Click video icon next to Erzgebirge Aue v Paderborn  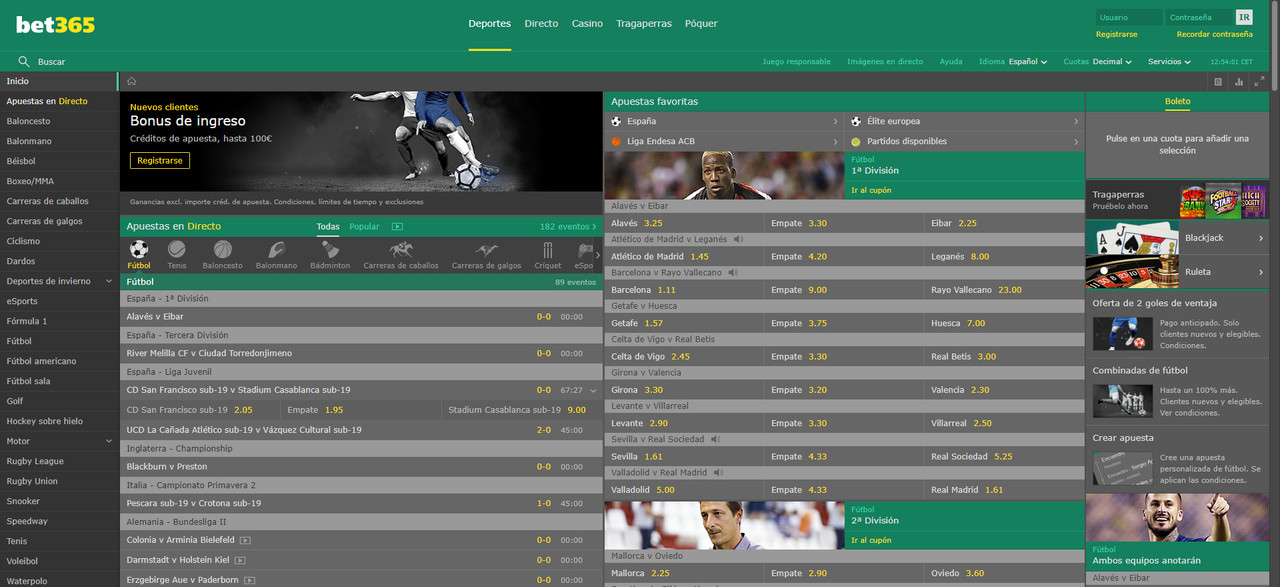[250, 580]
